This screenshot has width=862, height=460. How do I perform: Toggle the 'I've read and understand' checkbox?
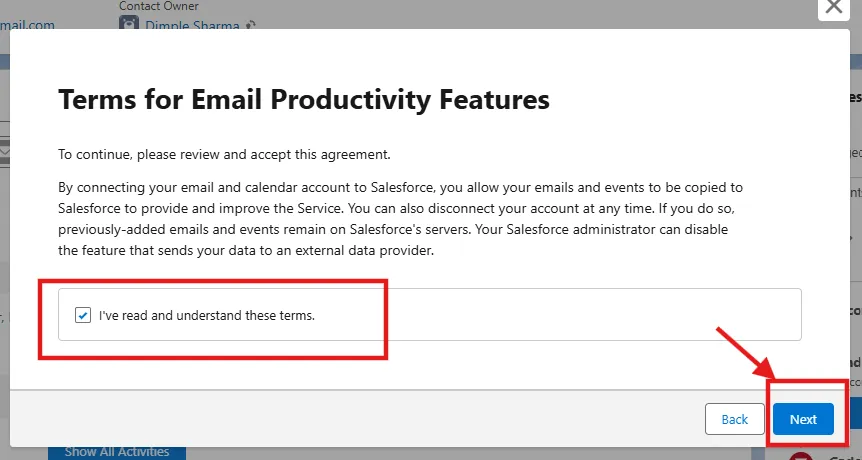(x=83, y=315)
